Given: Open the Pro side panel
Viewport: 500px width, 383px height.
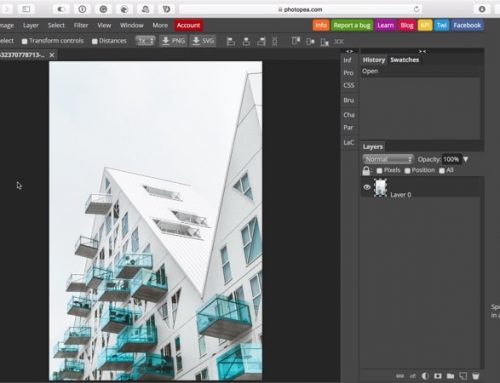Looking at the screenshot, I should 348,73.
